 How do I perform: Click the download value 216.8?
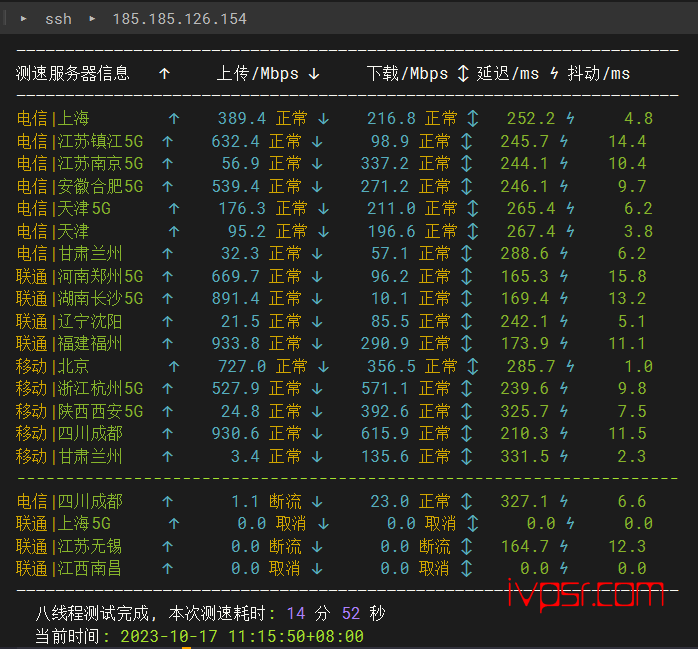click(391, 118)
